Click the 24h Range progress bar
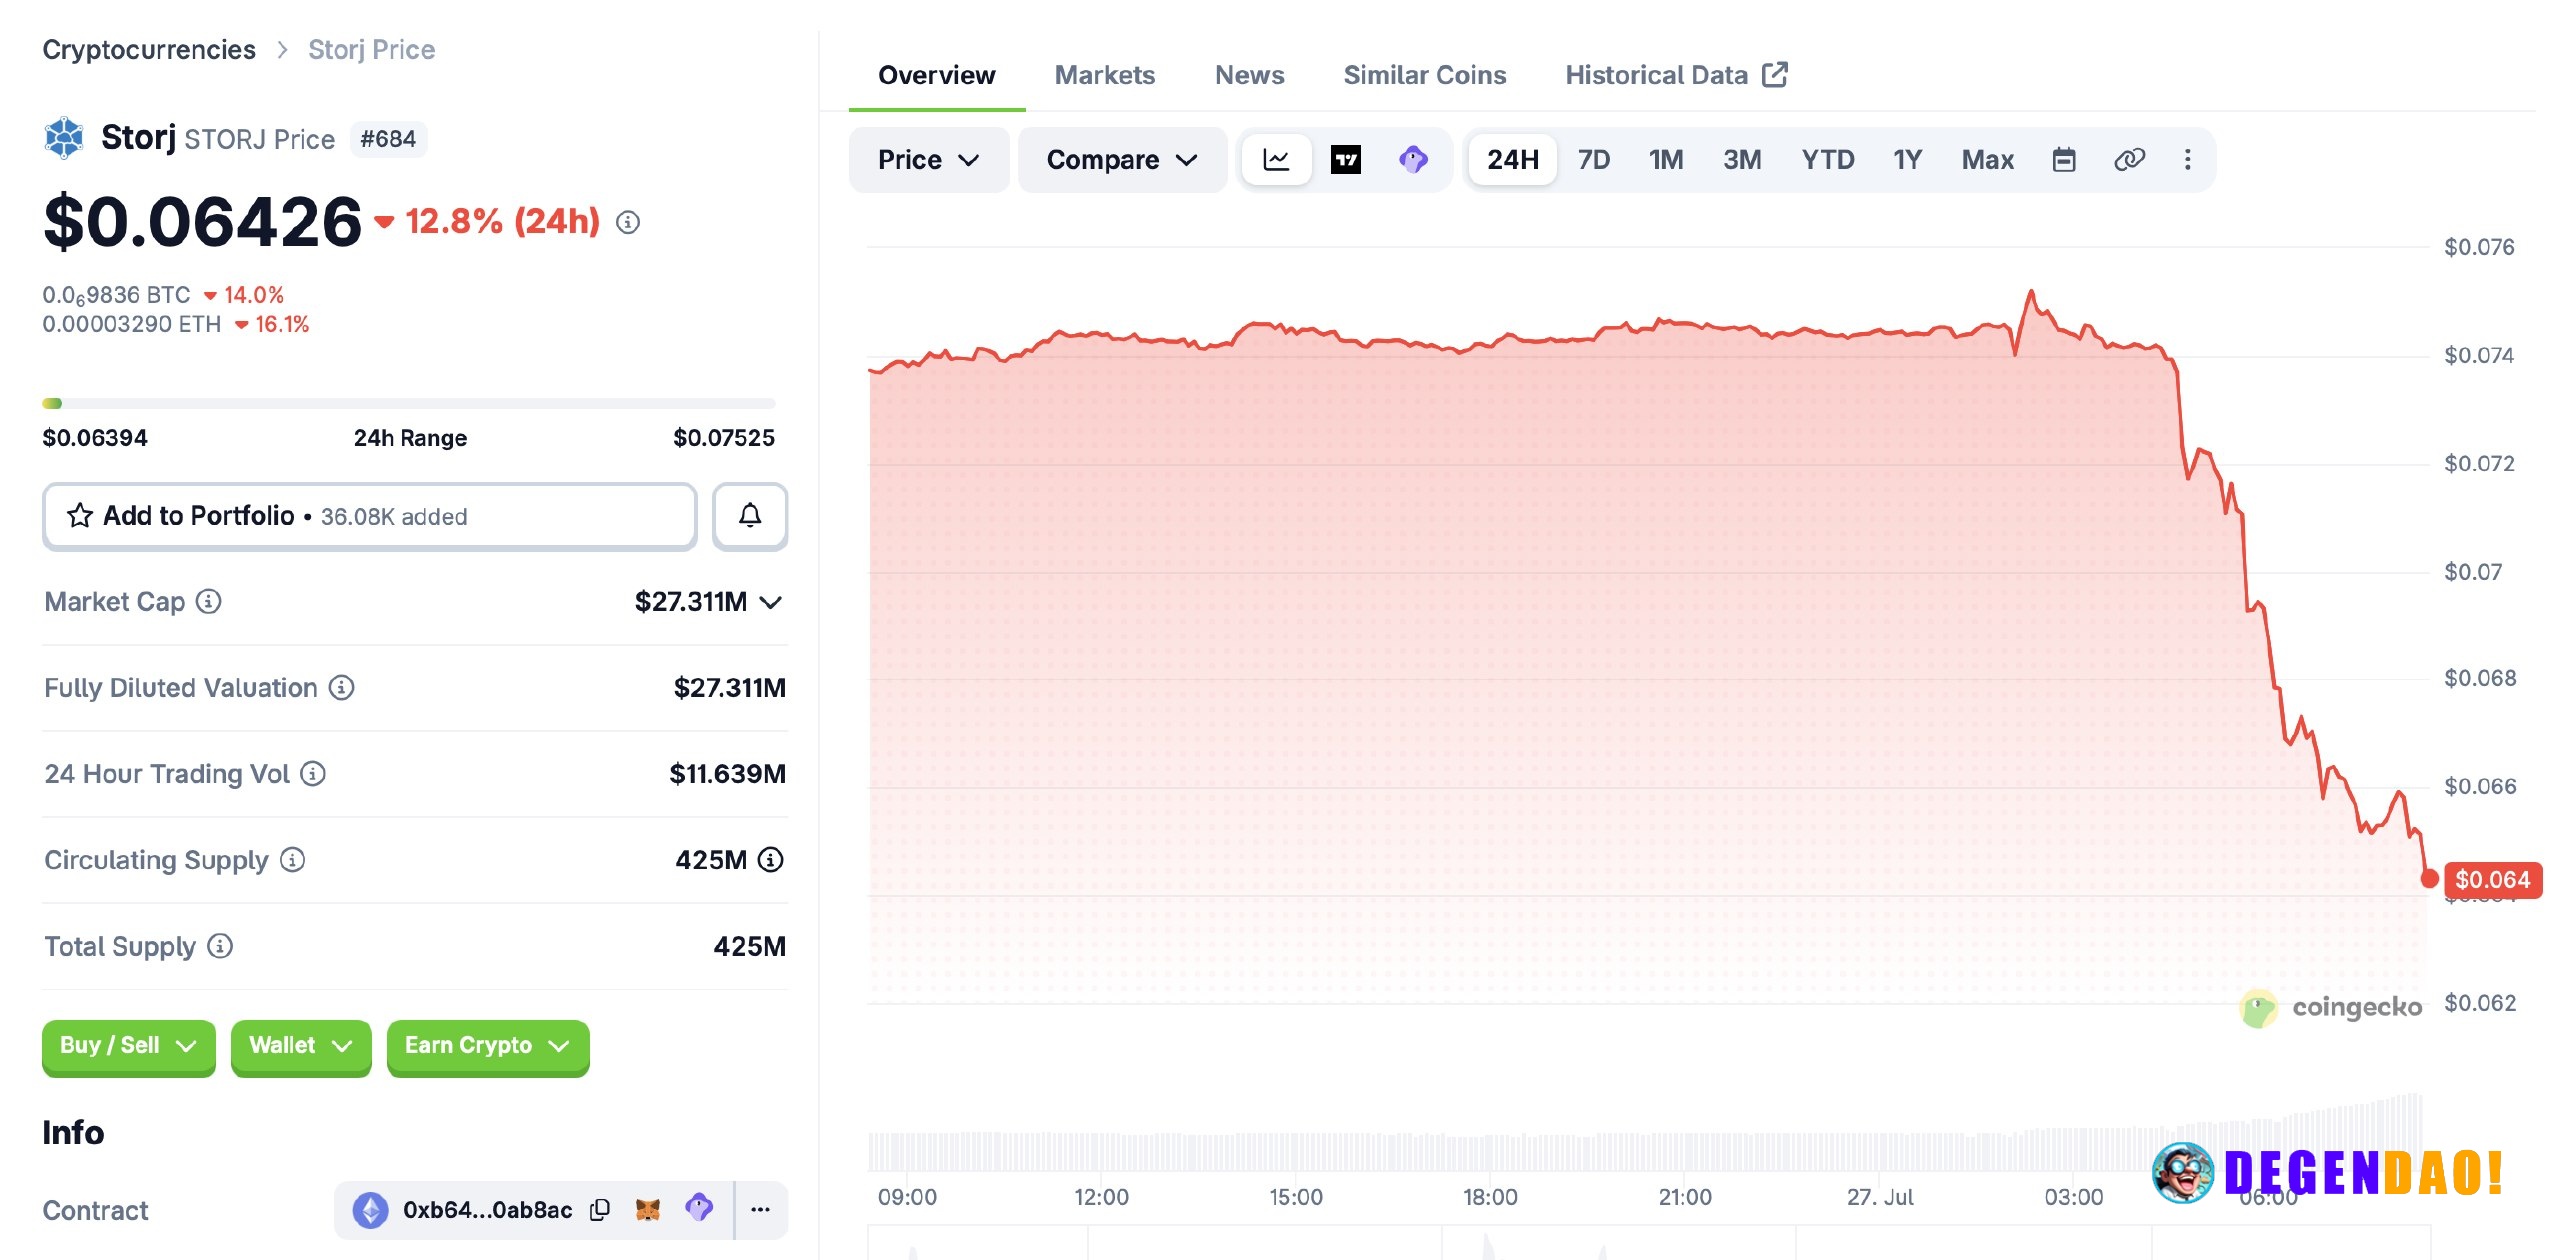Screen dimensions: 2560x1260 [409, 403]
